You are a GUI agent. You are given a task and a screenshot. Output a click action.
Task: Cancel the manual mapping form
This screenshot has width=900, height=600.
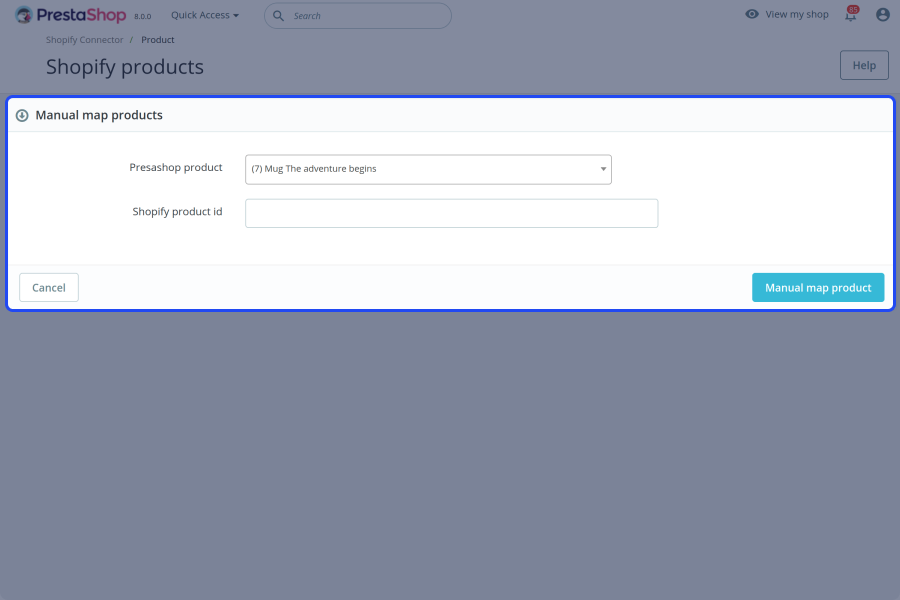49,288
